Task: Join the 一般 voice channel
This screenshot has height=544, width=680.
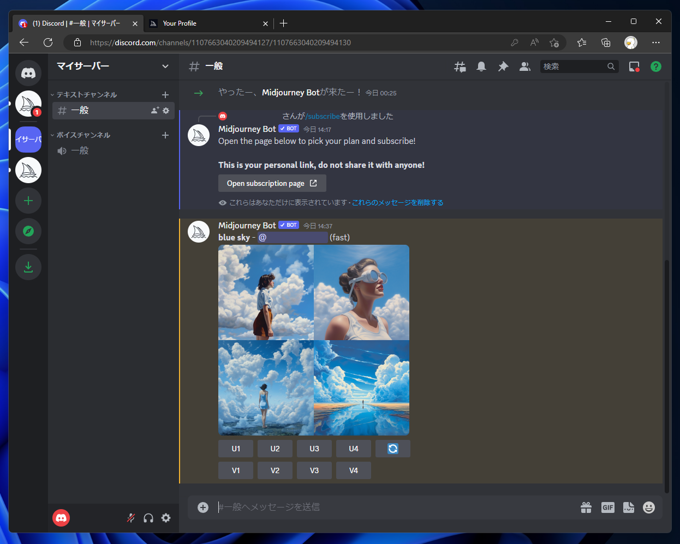Action: pyautogui.click(x=113, y=151)
